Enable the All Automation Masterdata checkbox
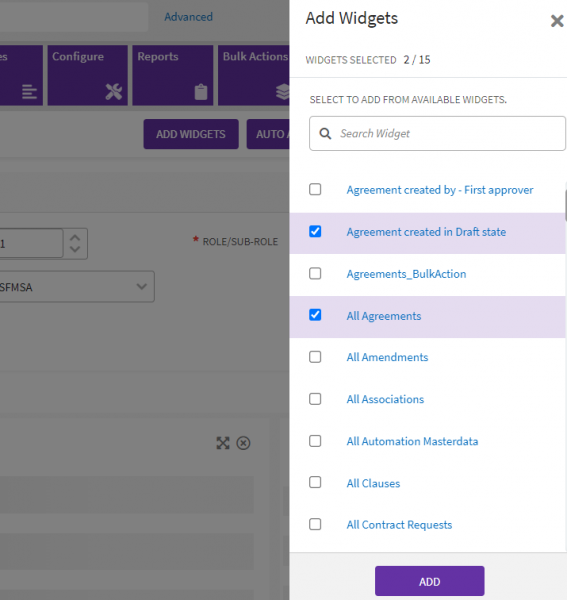 315,441
